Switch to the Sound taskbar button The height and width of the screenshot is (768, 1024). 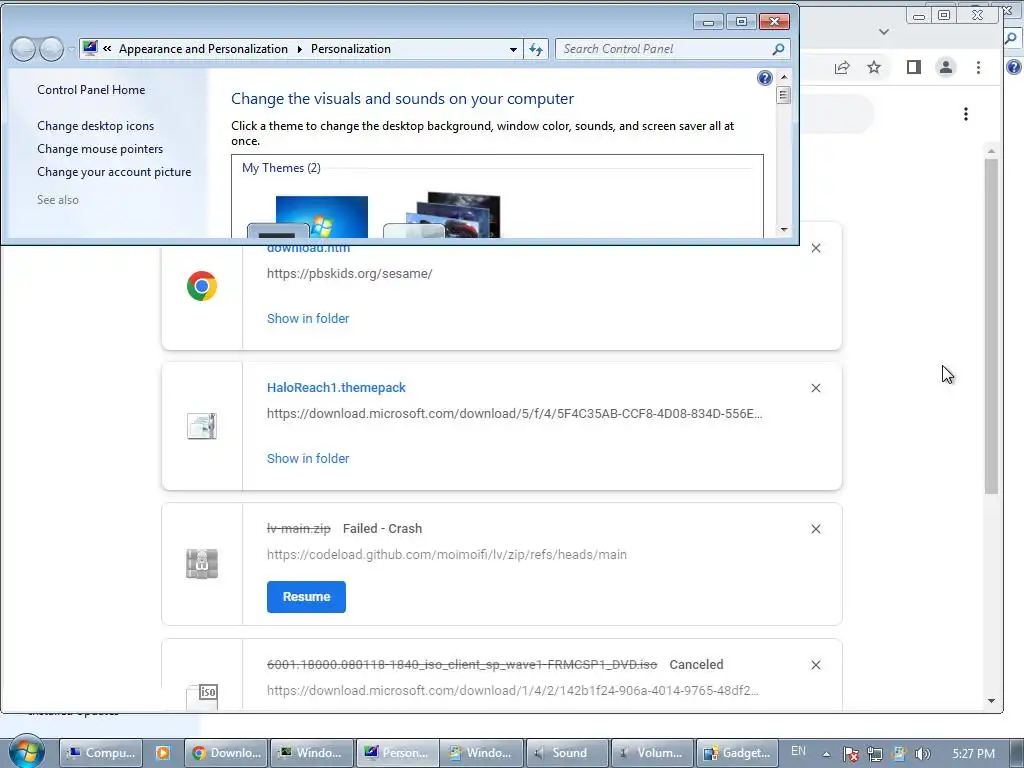567,753
